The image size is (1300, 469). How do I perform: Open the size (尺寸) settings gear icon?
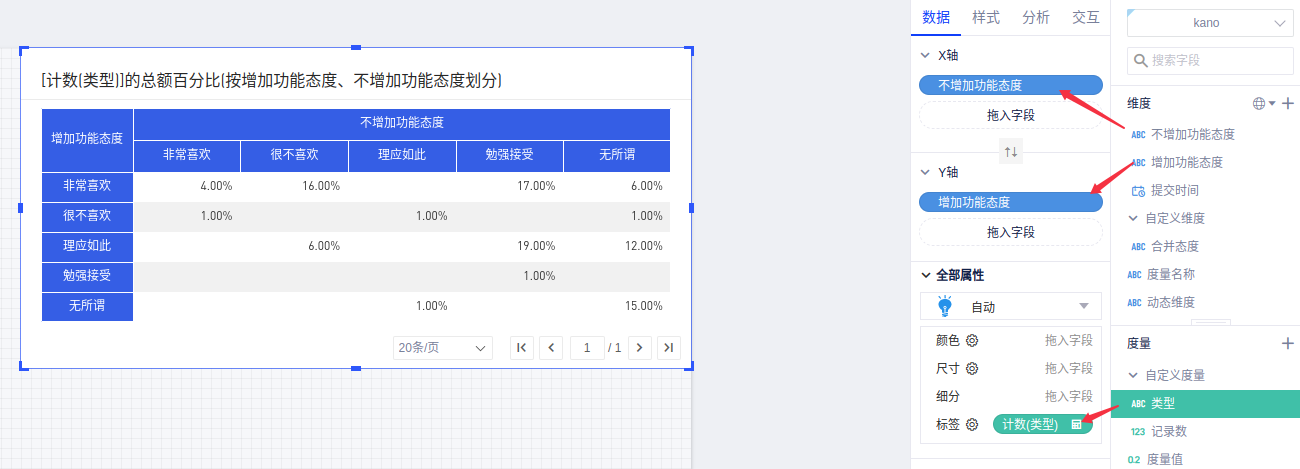tap(972, 368)
